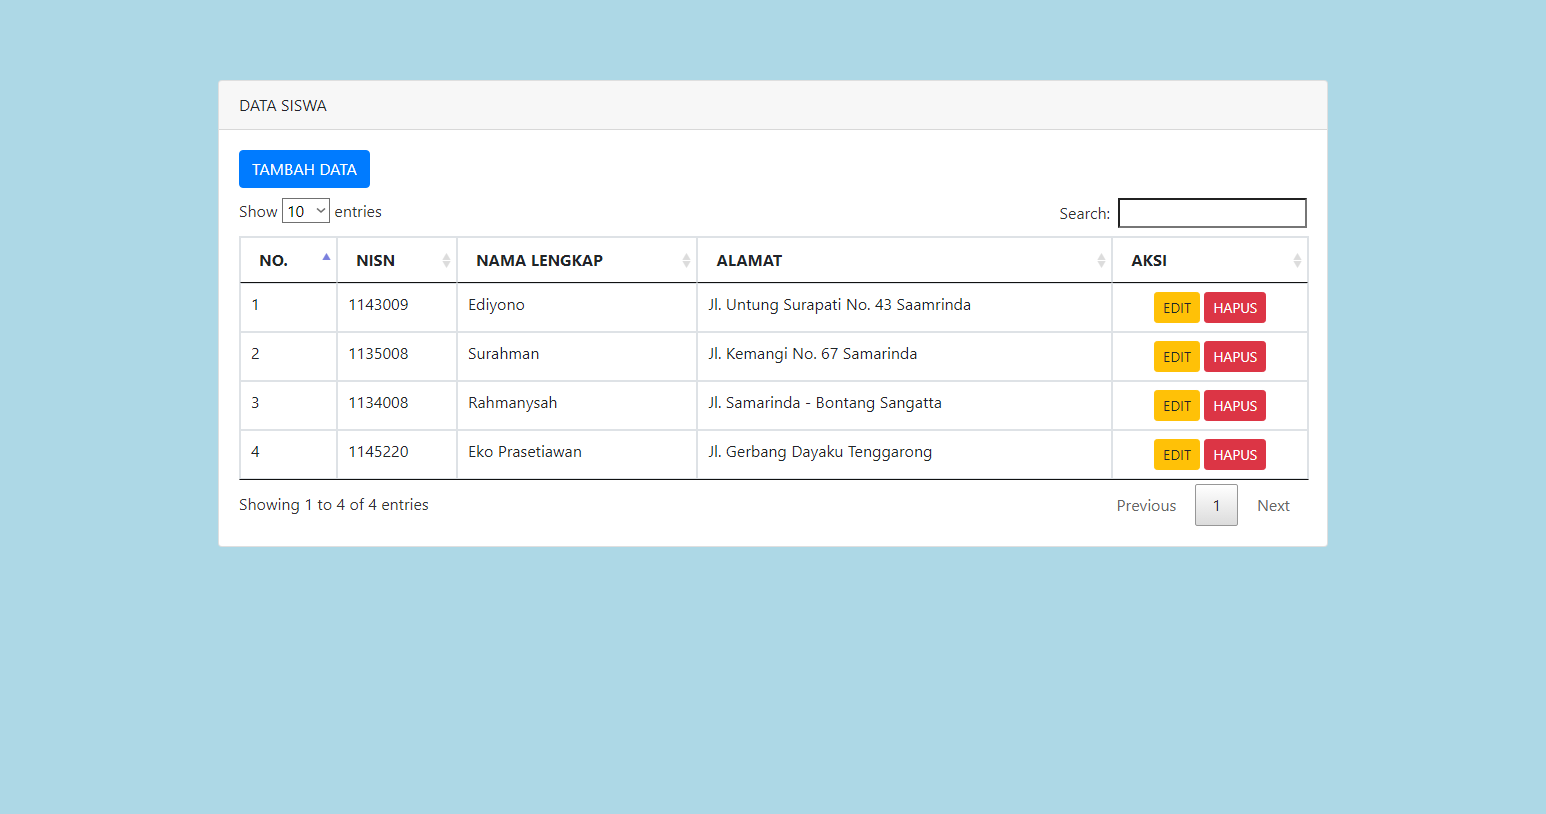Screen dimensions: 1546x814
Task: Sort table by NAMA LENGKAP column
Action: (x=577, y=260)
